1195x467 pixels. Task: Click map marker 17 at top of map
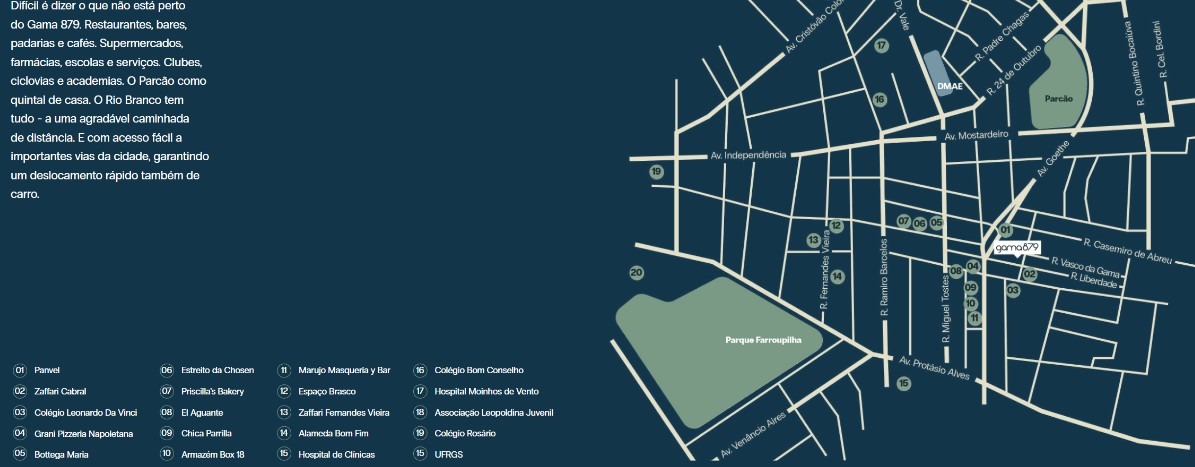(881, 46)
